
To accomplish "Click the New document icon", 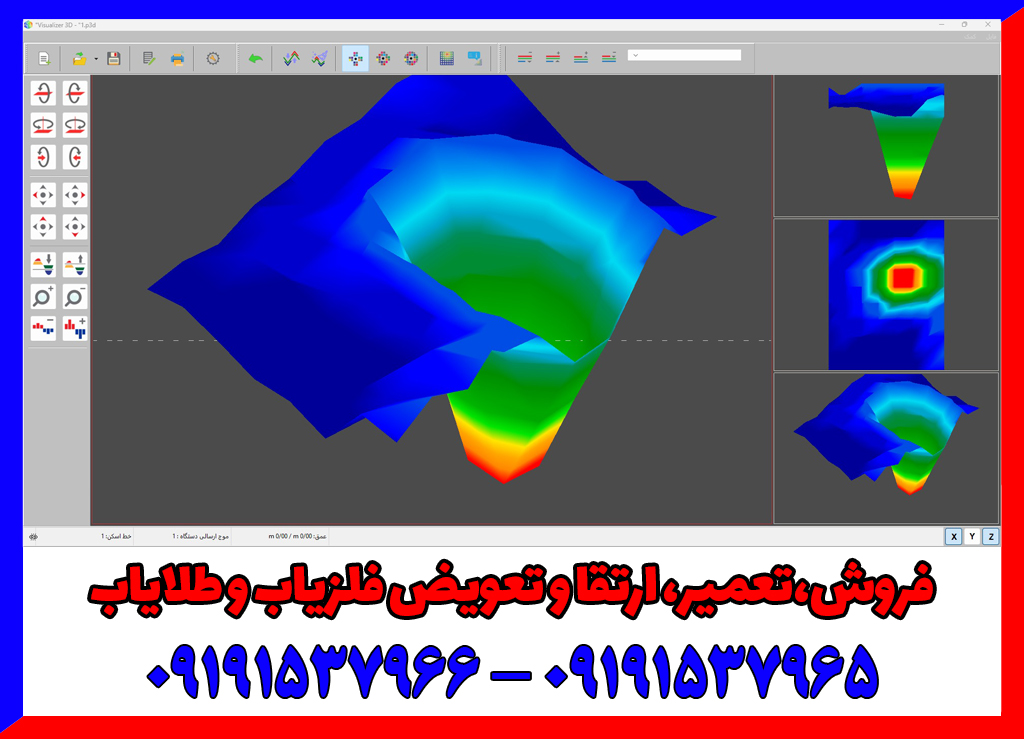I will click(44, 59).
